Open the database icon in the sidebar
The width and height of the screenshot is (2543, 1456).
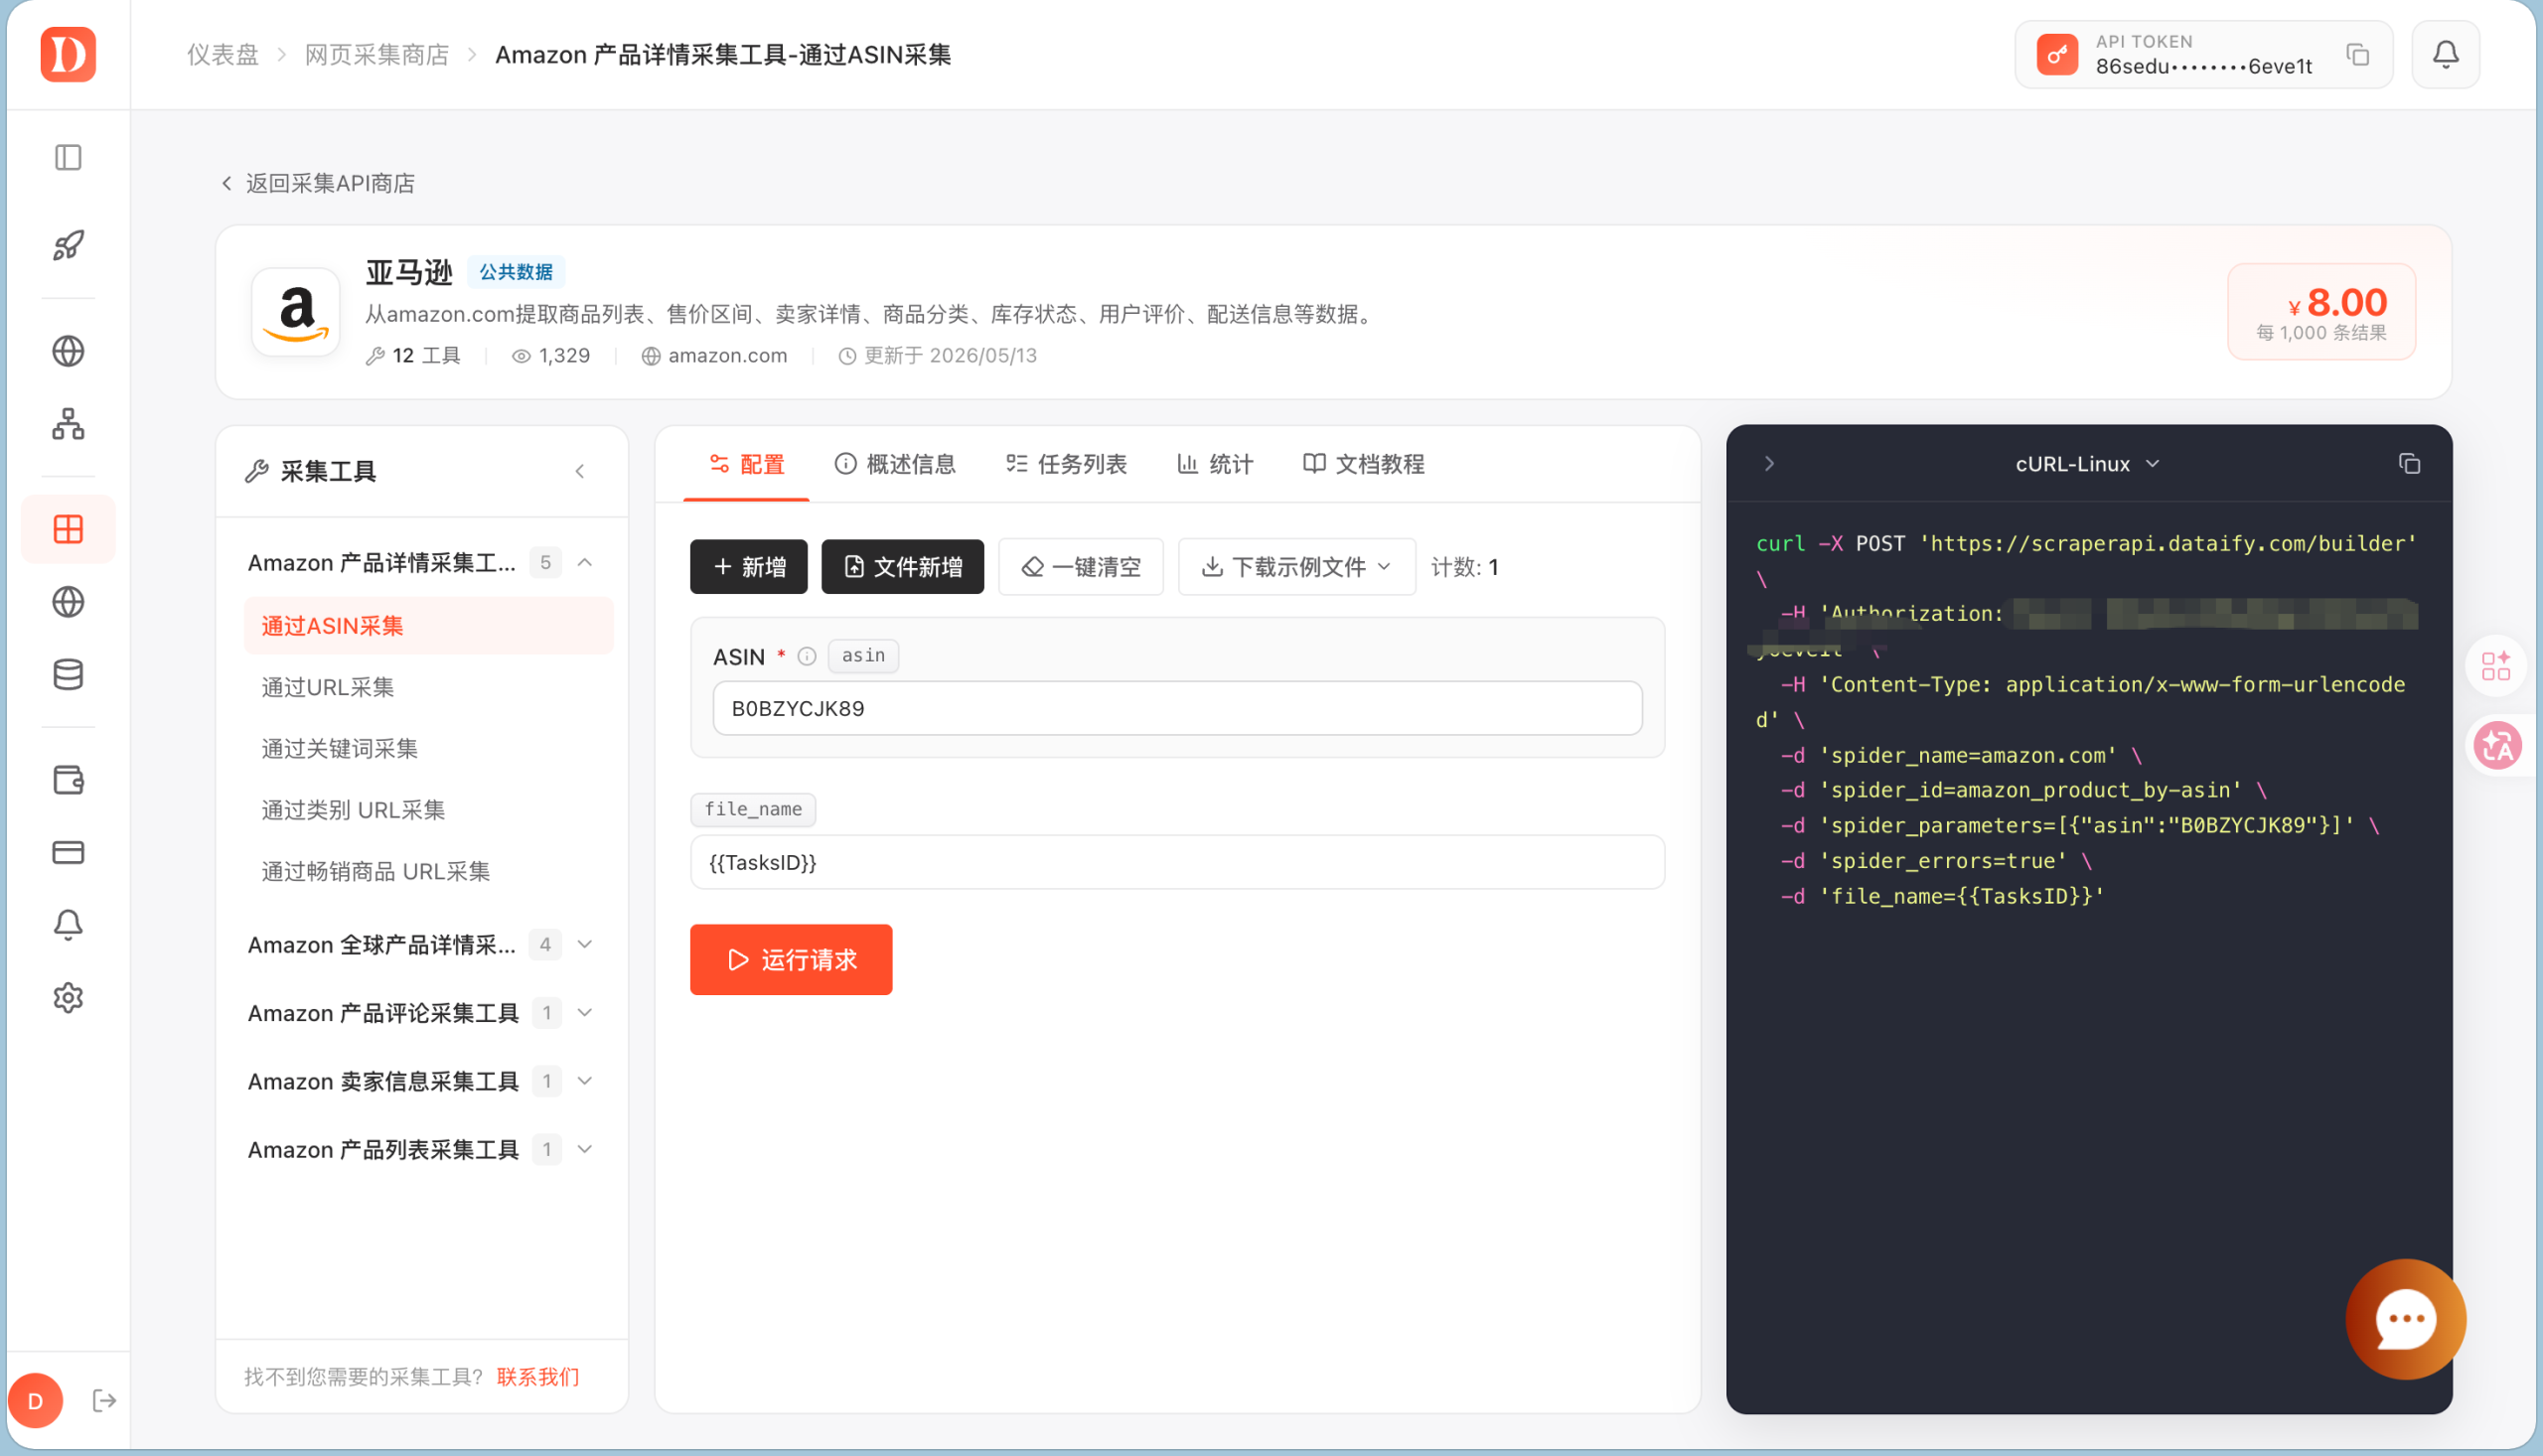[68, 675]
